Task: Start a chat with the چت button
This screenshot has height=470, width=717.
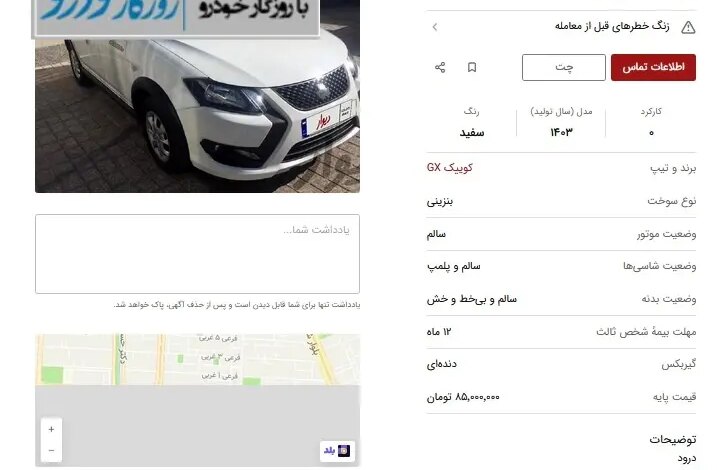Action: 563,67
